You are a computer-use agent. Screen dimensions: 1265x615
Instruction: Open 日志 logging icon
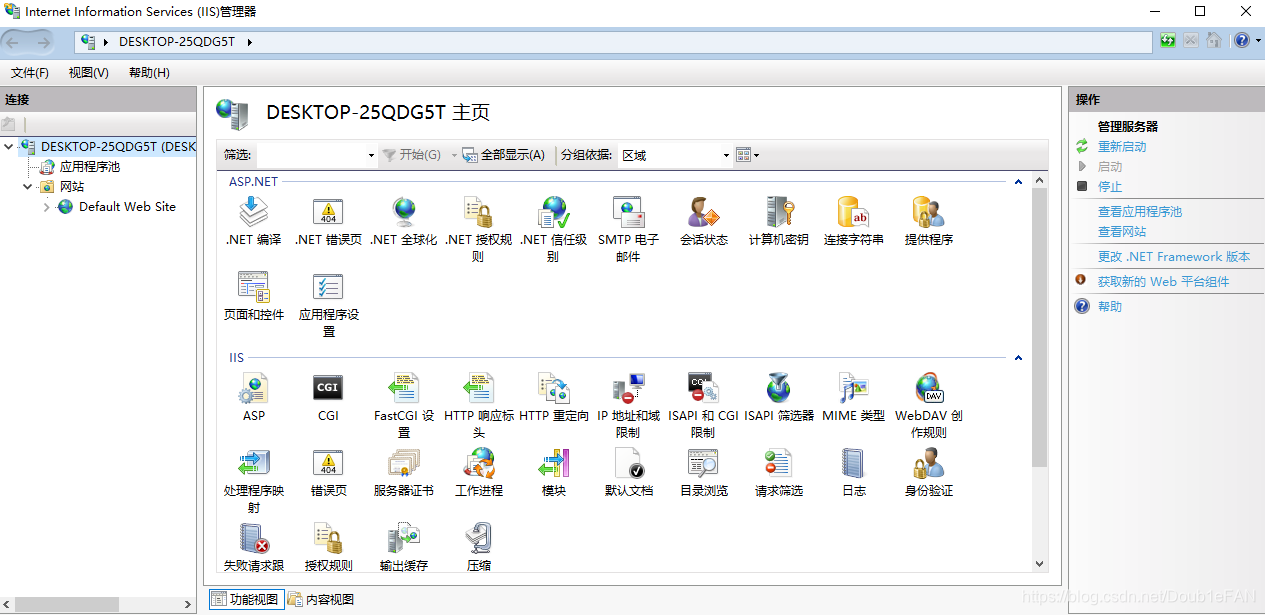[x=853, y=463]
